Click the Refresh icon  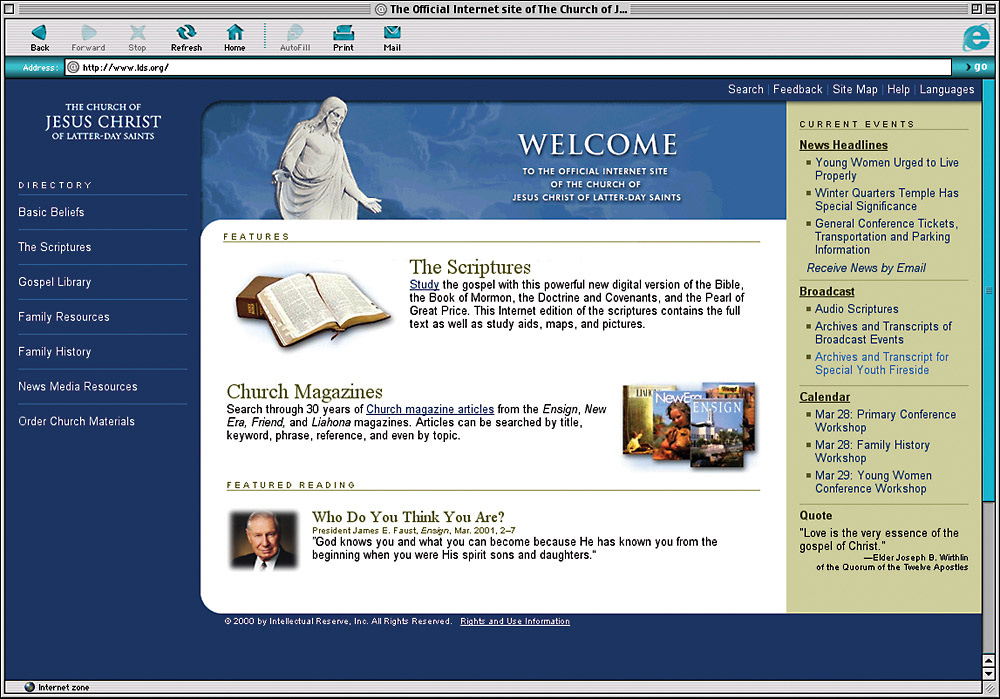tap(186, 33)
